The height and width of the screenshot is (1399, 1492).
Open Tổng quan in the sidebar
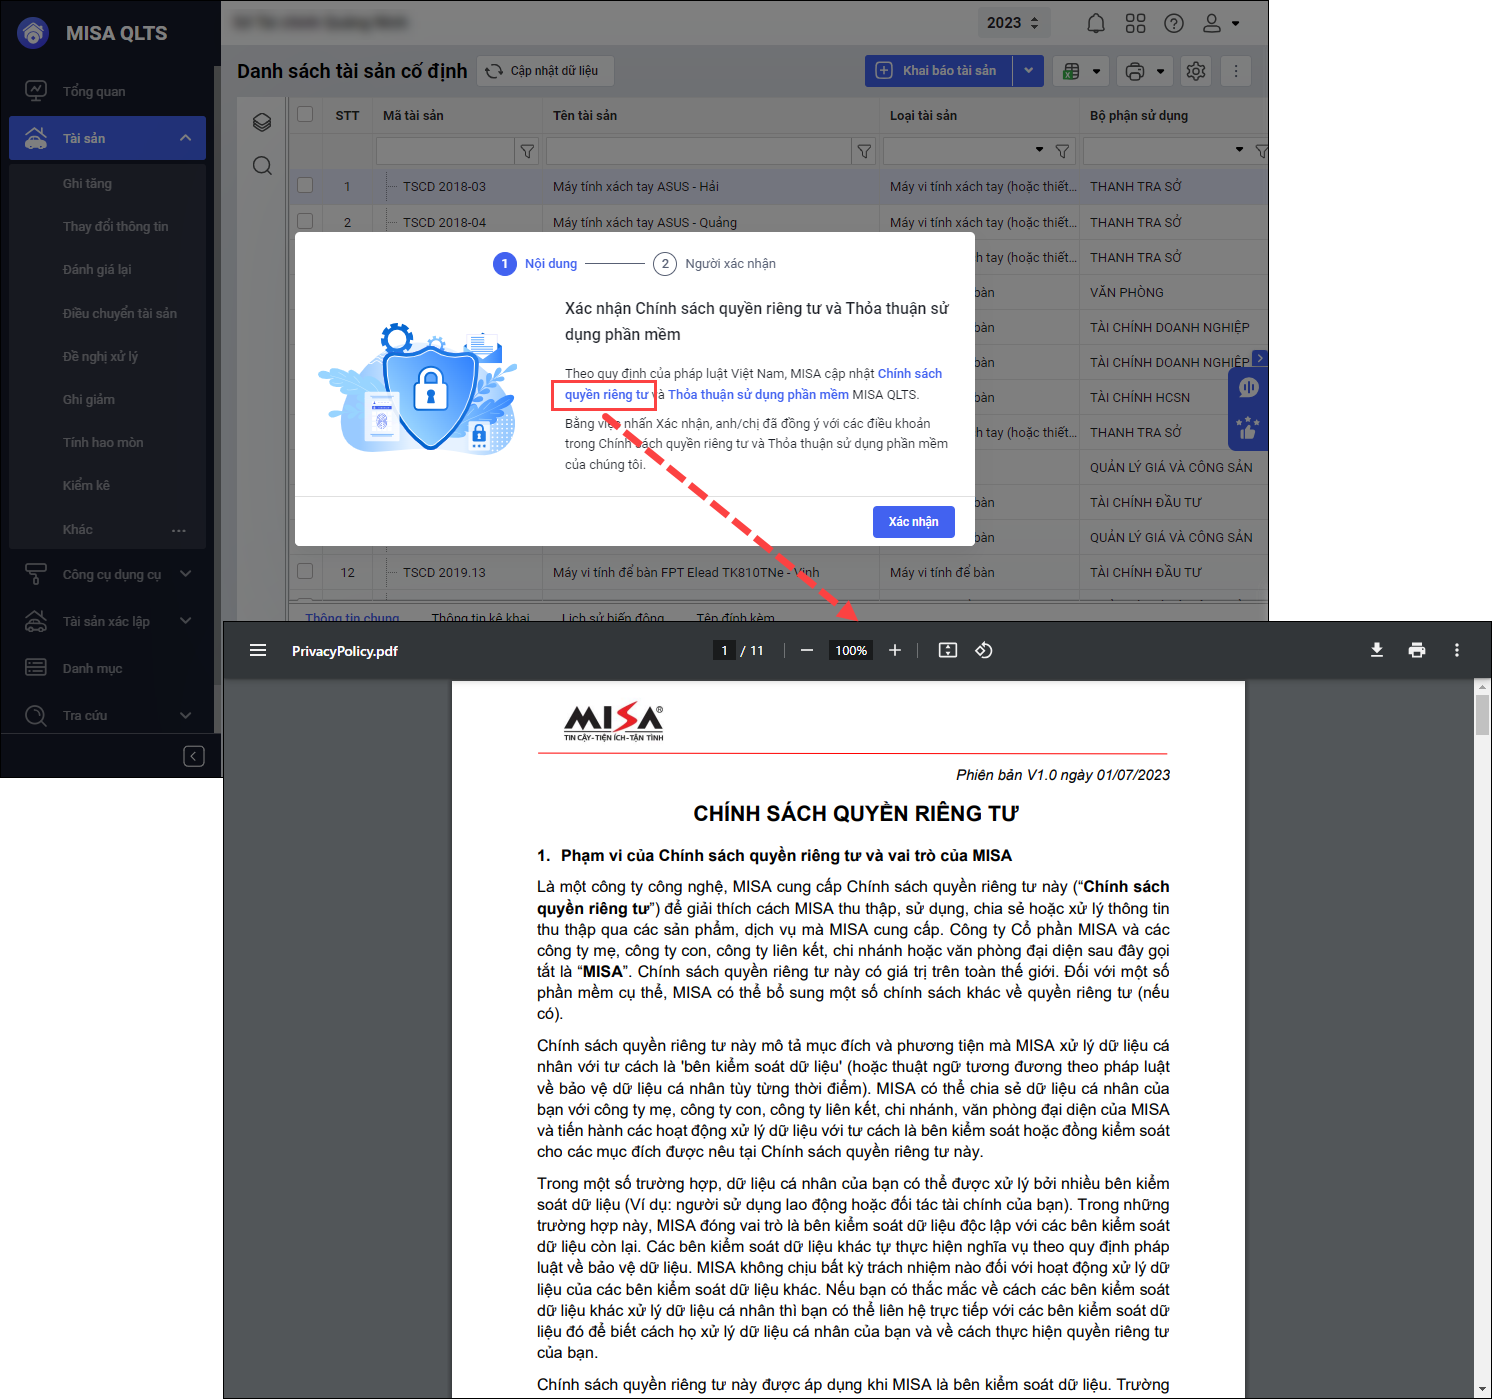pyautogui.click(x=94, y=91)
